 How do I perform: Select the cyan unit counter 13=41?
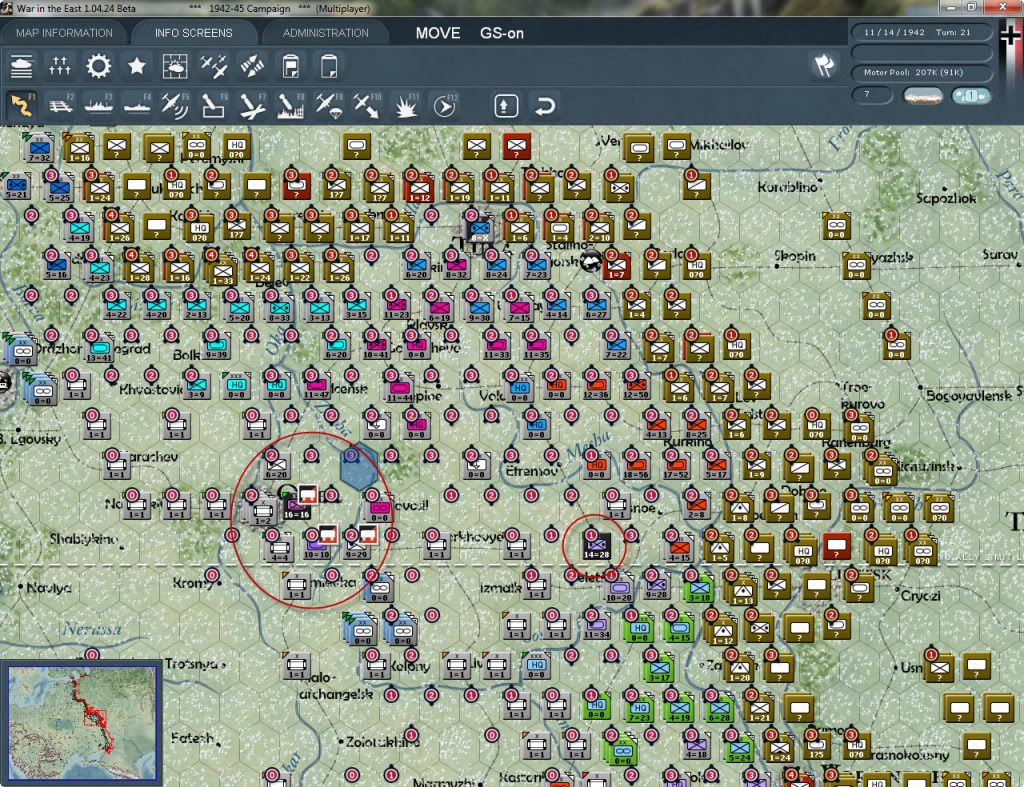pyautogui.click(x=99, y=349)
